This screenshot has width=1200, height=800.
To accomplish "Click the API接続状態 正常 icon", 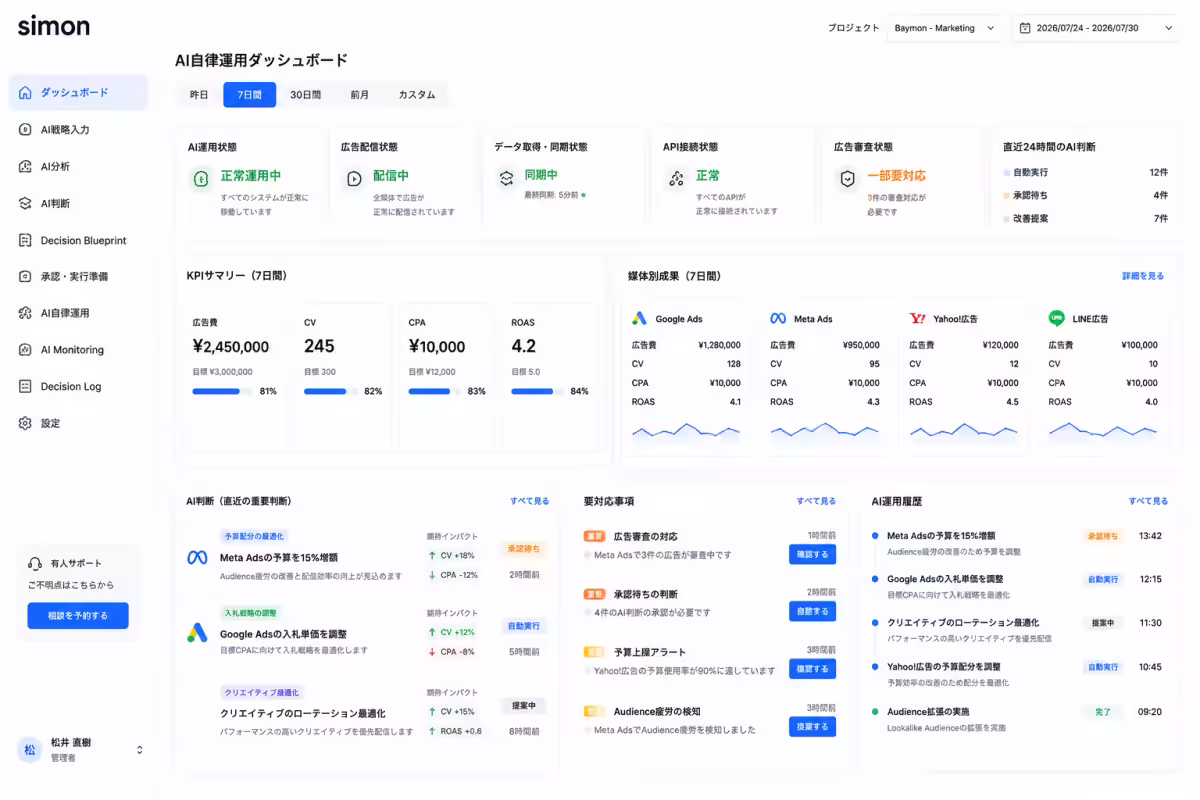I will (676, 179).
